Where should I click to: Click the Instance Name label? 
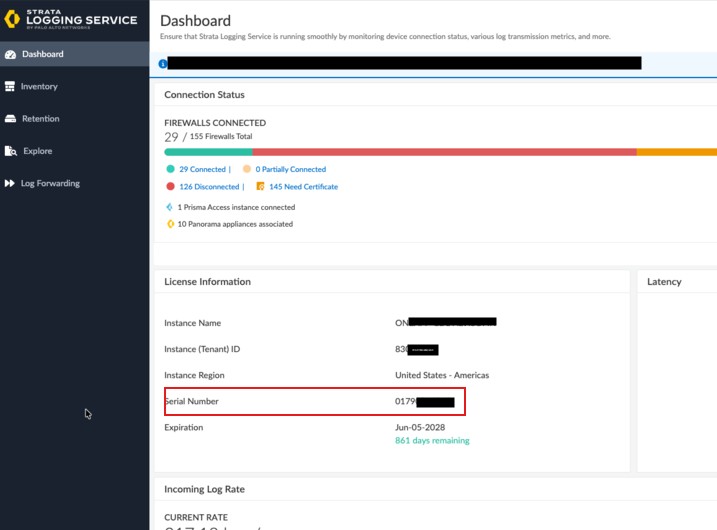pyautogui.click(x=193, y=323)
